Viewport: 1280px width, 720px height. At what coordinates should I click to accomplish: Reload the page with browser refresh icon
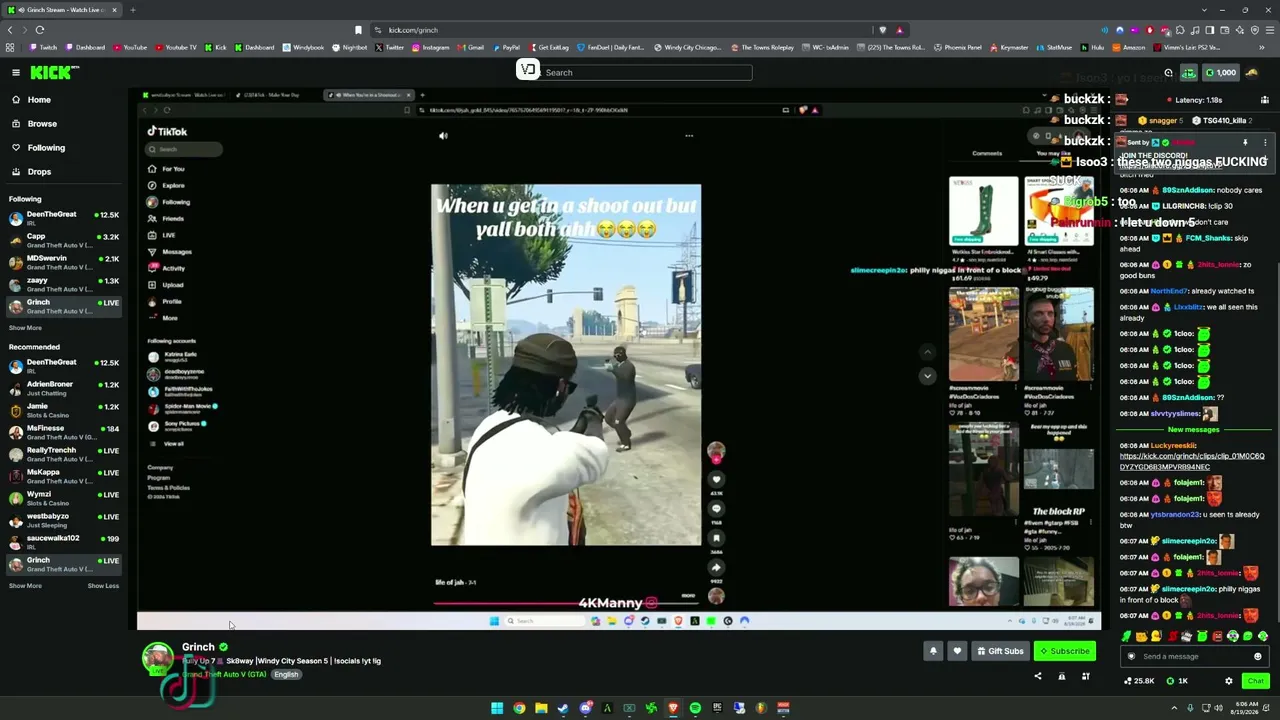point(39,30)
